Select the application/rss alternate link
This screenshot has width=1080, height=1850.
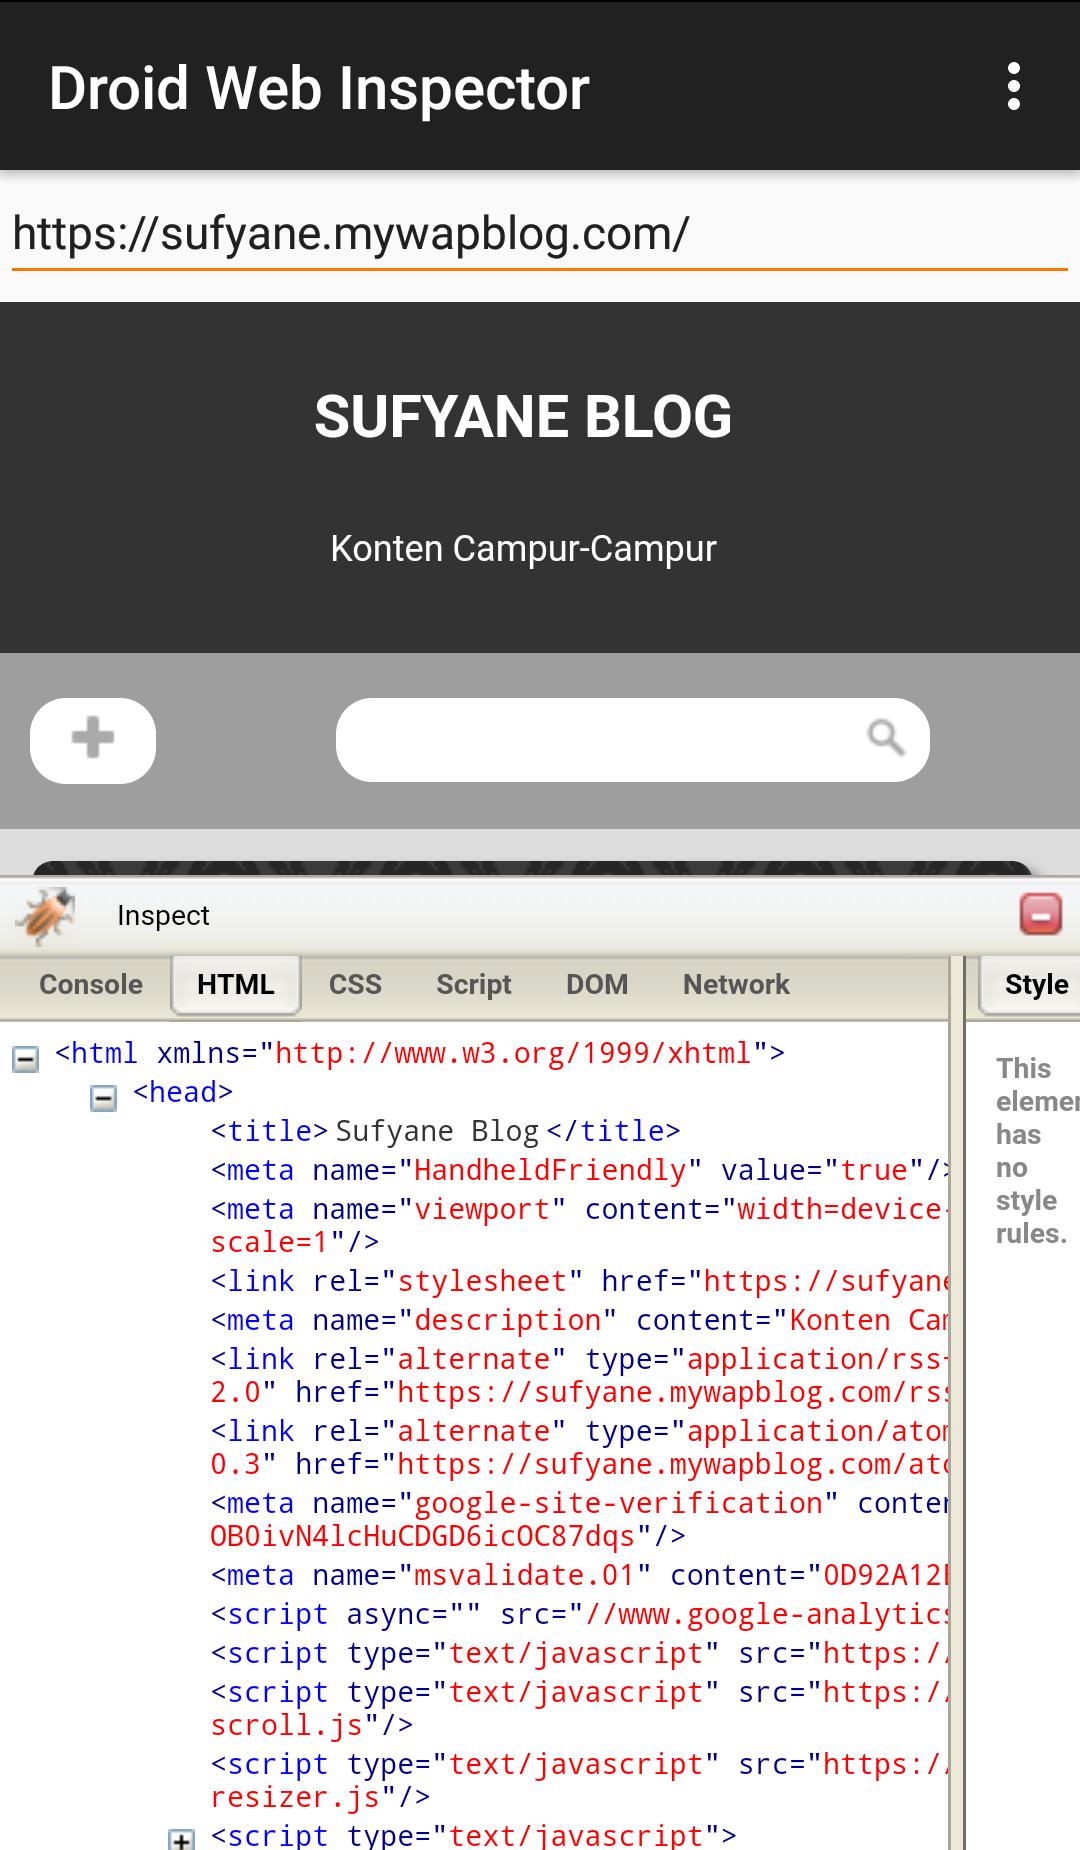[579, 1375]
